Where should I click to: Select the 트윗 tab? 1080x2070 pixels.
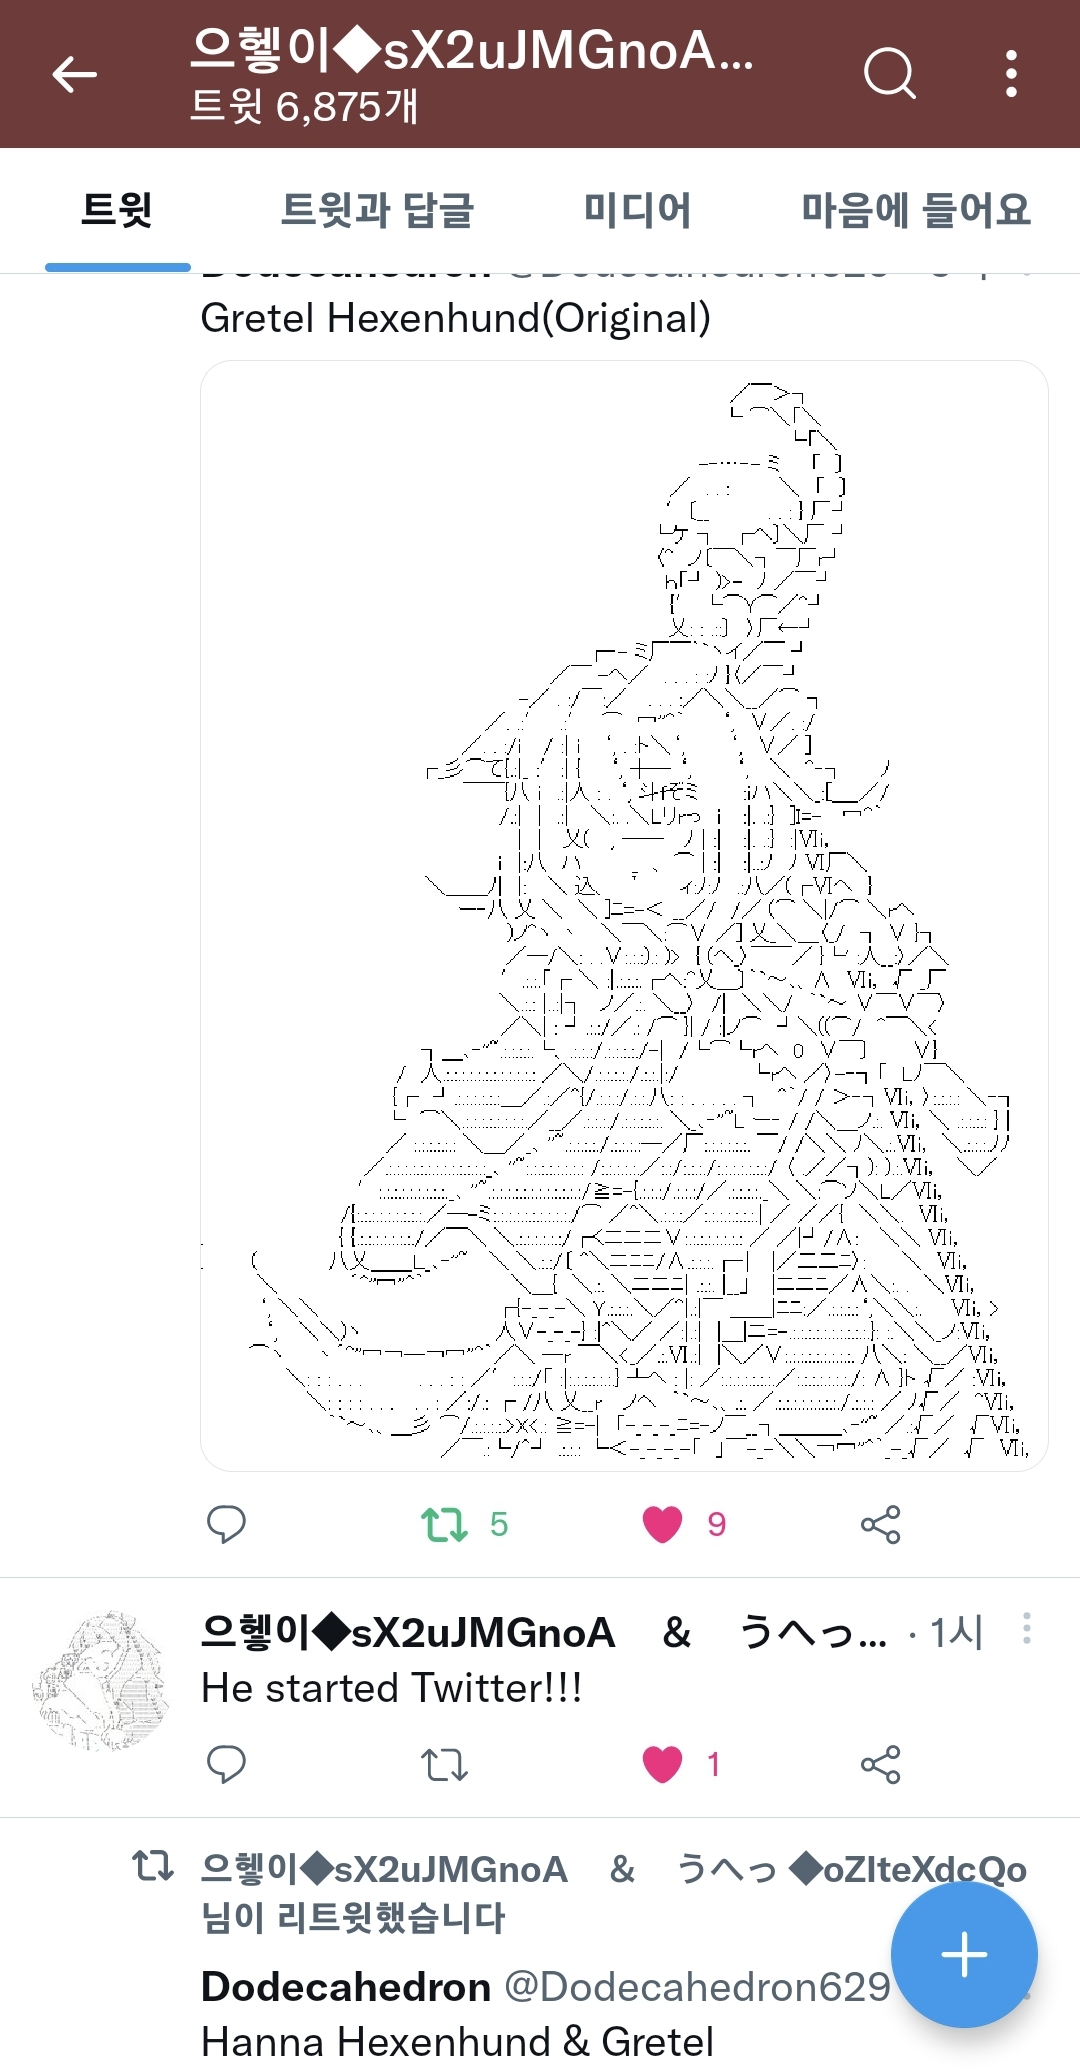pos(117,210)
